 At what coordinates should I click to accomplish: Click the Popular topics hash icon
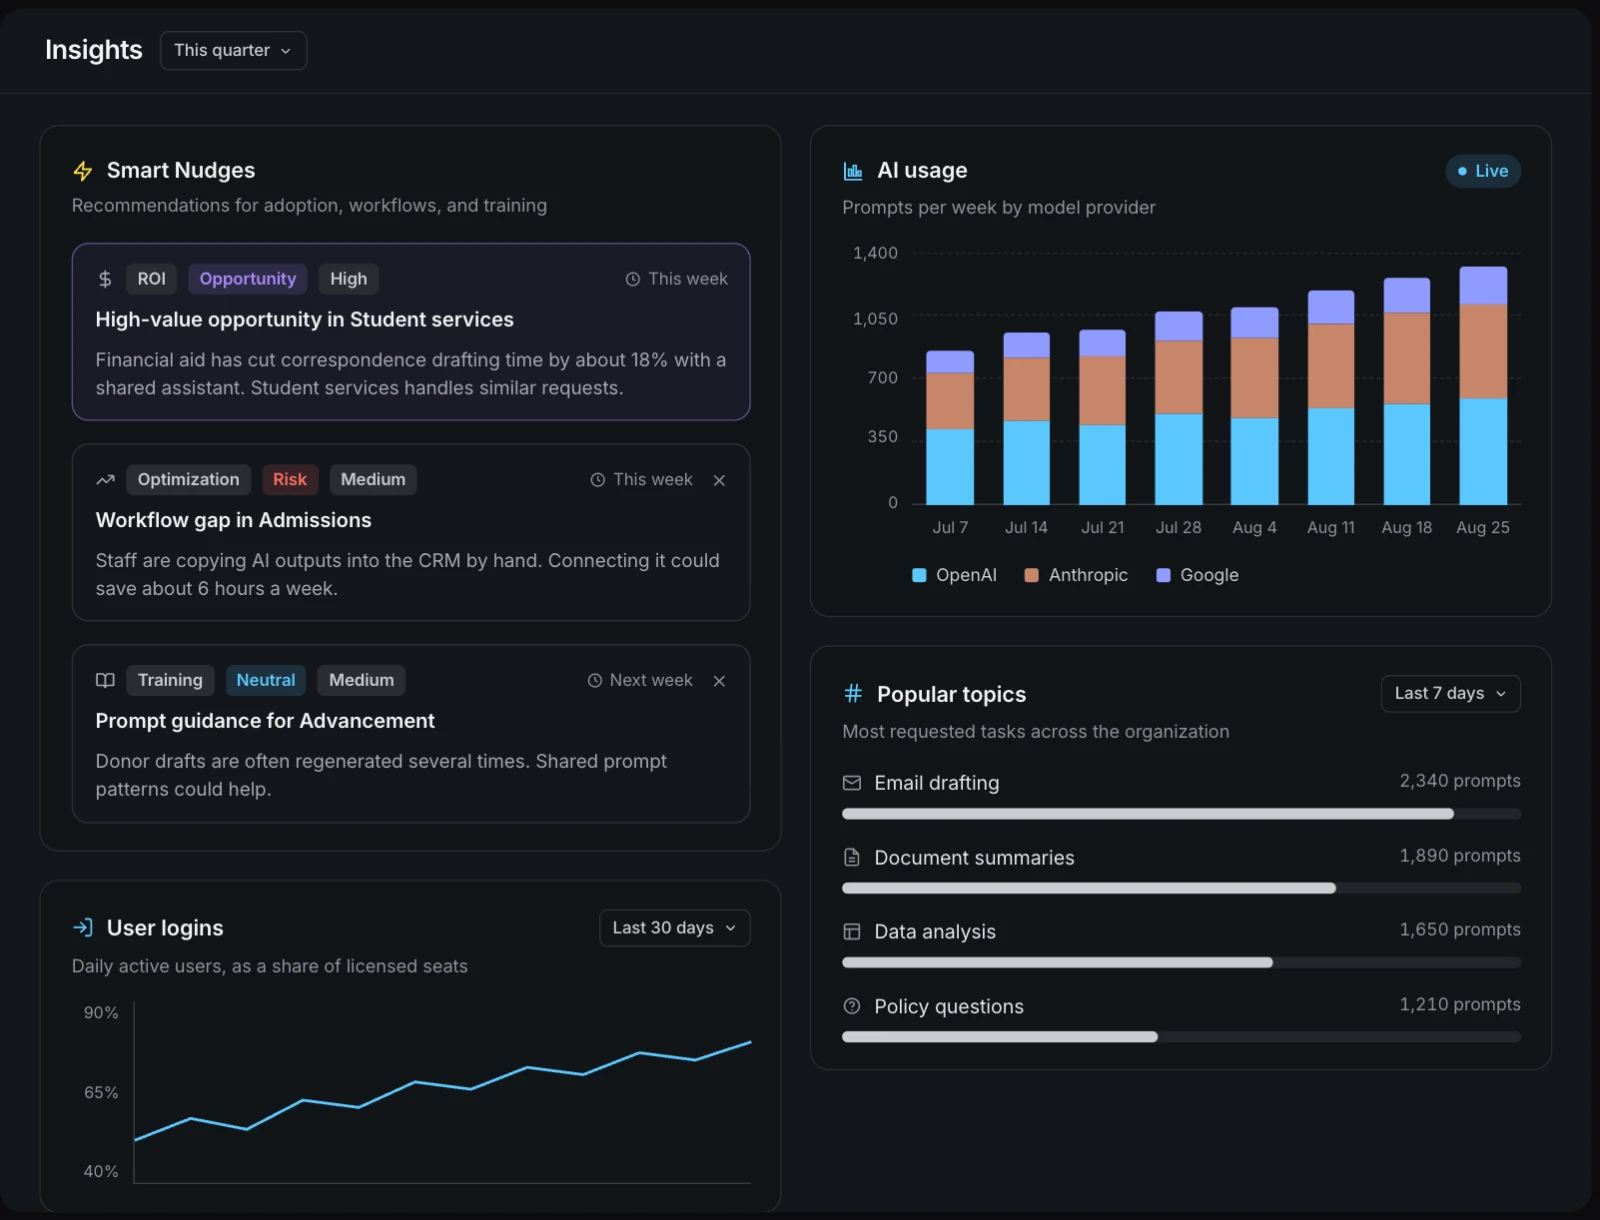853,693
